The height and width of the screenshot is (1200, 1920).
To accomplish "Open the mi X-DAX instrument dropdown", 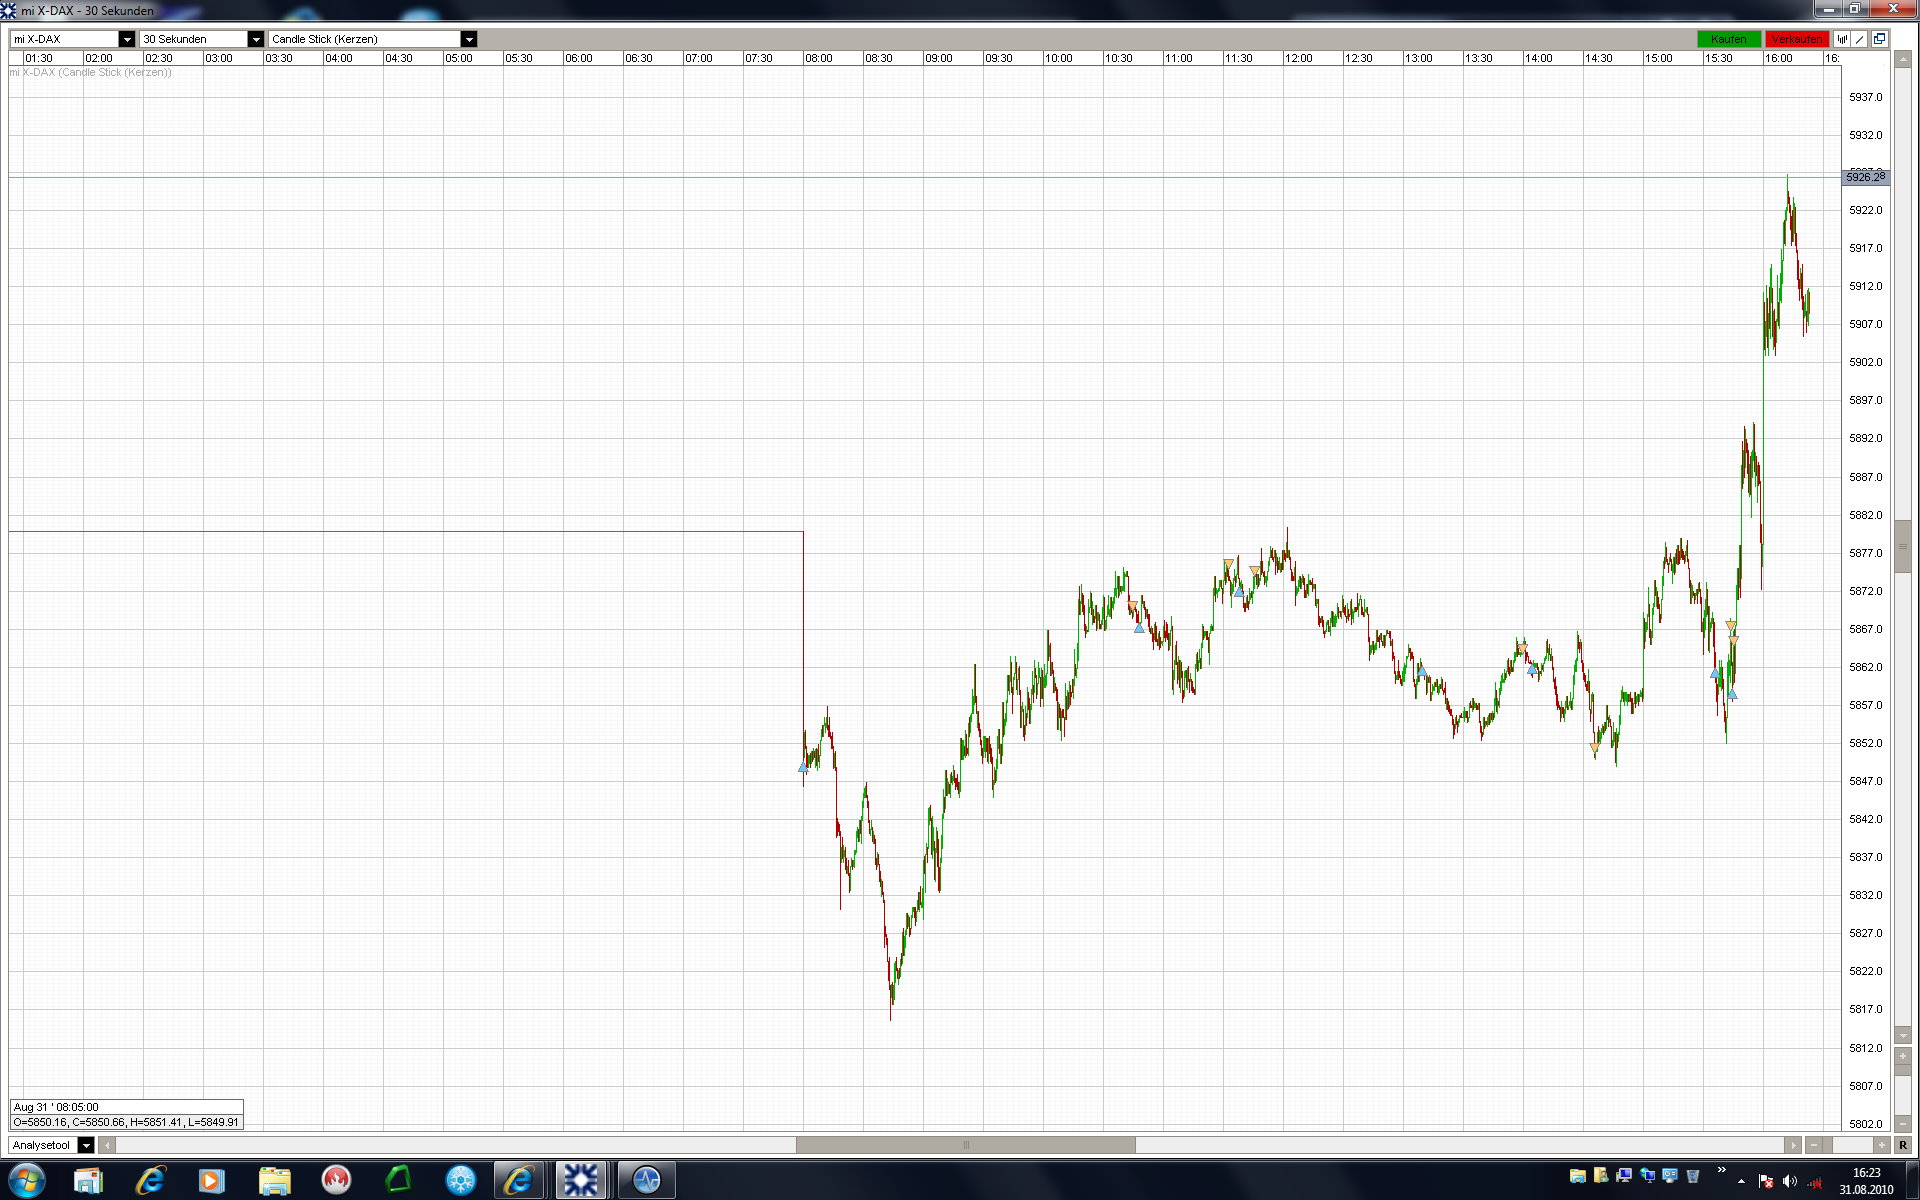I will click(x=126, y=39).
